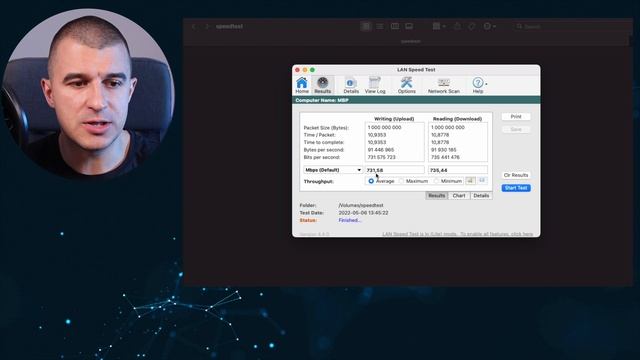Click the Forward arrow in the Finder window
The height and width of the screenshot is (360, 640).
207,27
